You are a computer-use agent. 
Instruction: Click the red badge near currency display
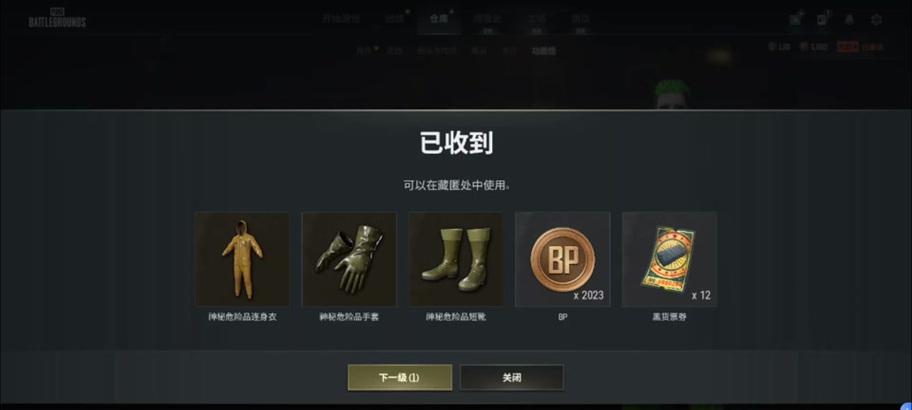point(847,47)
